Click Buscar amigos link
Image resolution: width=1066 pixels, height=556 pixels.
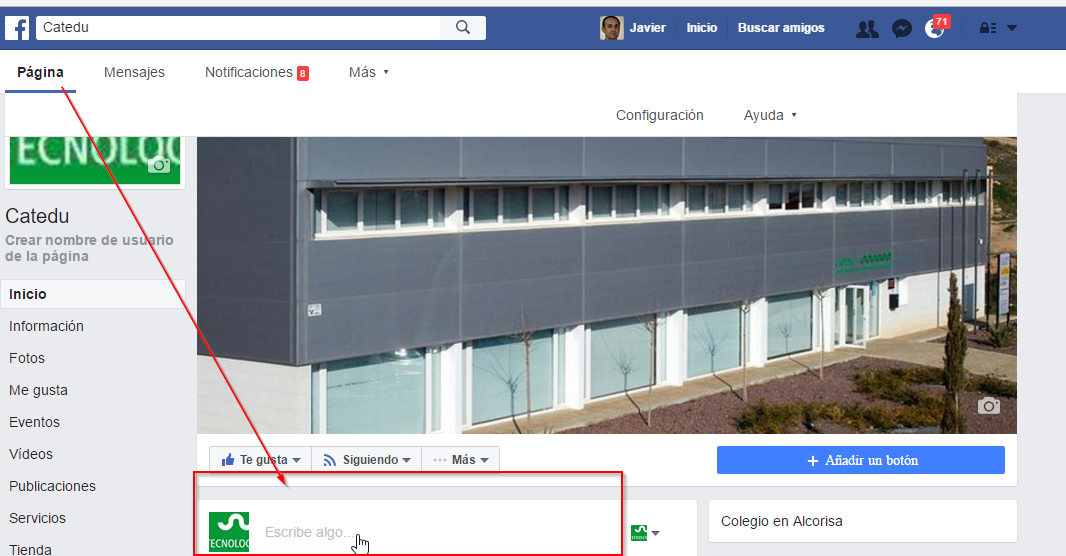[781, 28]
